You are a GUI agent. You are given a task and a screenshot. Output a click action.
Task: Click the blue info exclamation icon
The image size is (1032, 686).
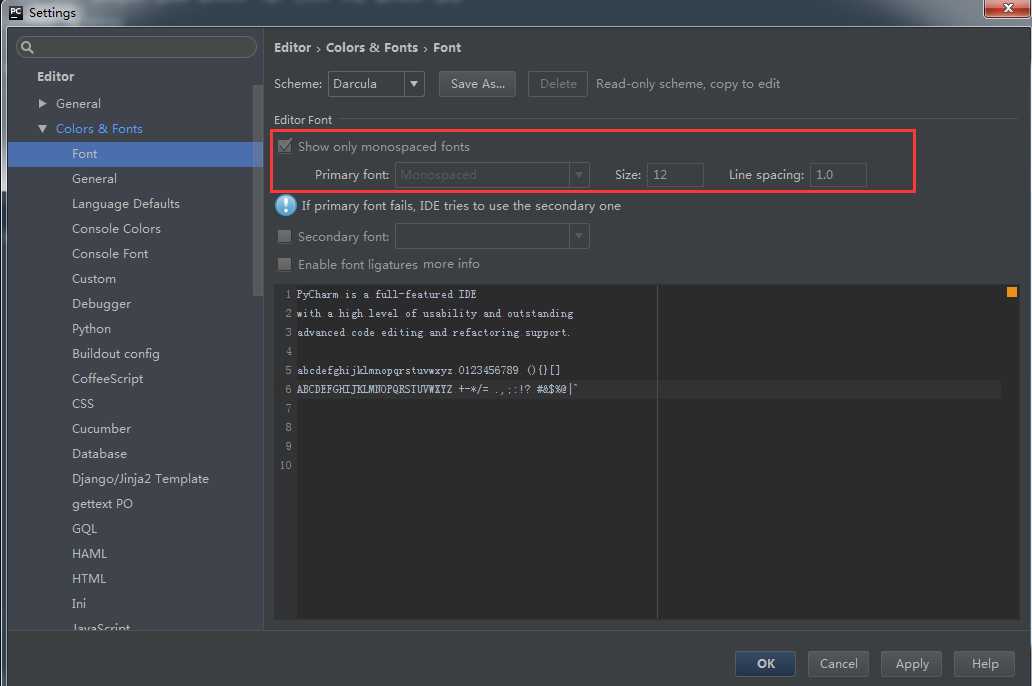click(286, 205)
